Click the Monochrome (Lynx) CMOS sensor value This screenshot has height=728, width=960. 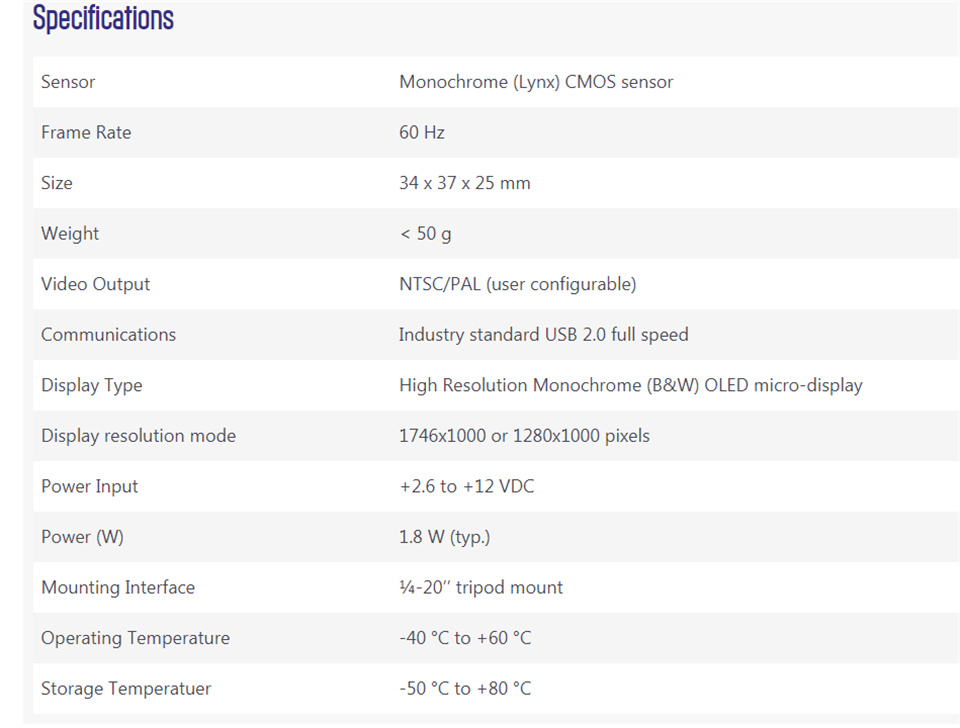tap(536, 81)
